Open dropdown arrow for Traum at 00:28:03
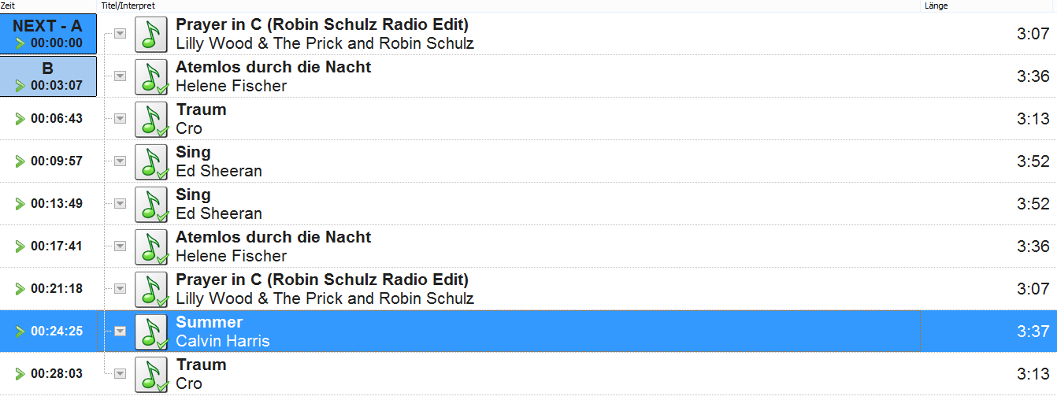Screen dimensions: 1057x400 click(x=120, y=373)
